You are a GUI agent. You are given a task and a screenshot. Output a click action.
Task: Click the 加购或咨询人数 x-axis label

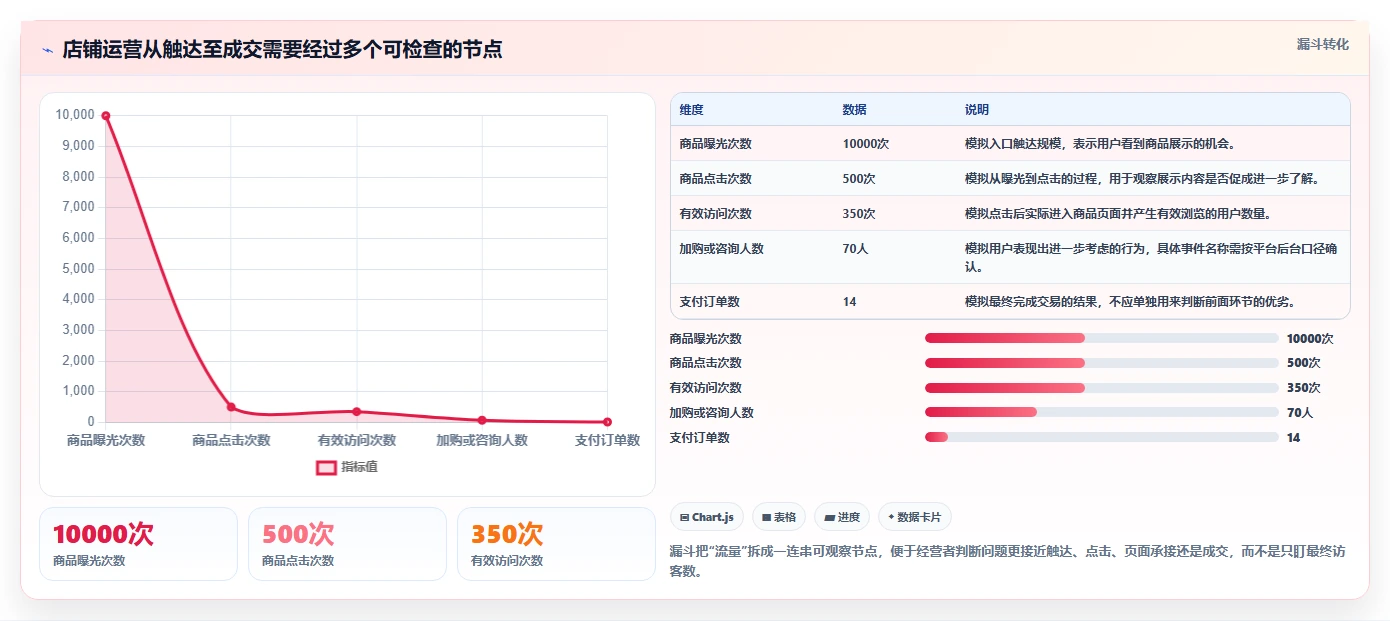pyautogui.click(x=482, y=440)
